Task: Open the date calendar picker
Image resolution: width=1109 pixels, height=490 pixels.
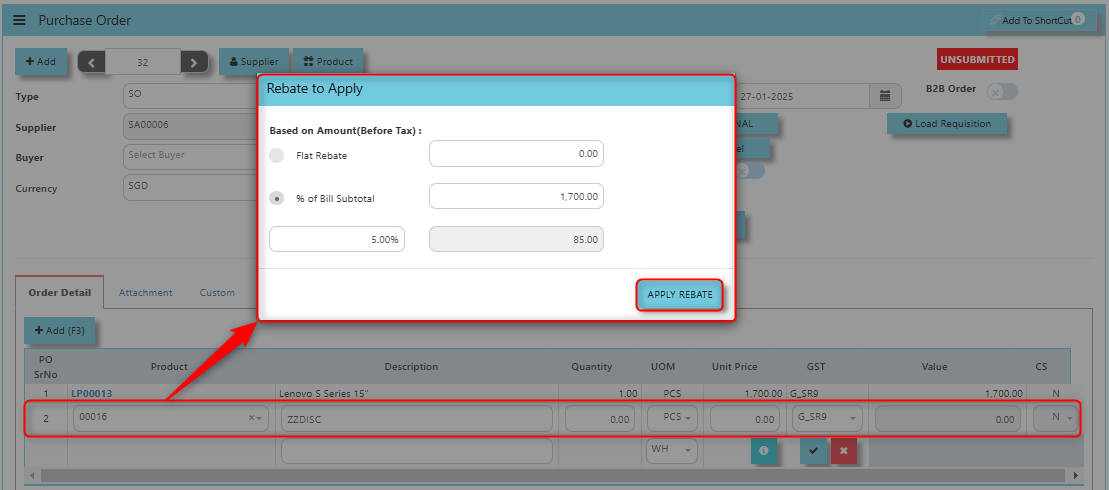Action: point(885,96)
